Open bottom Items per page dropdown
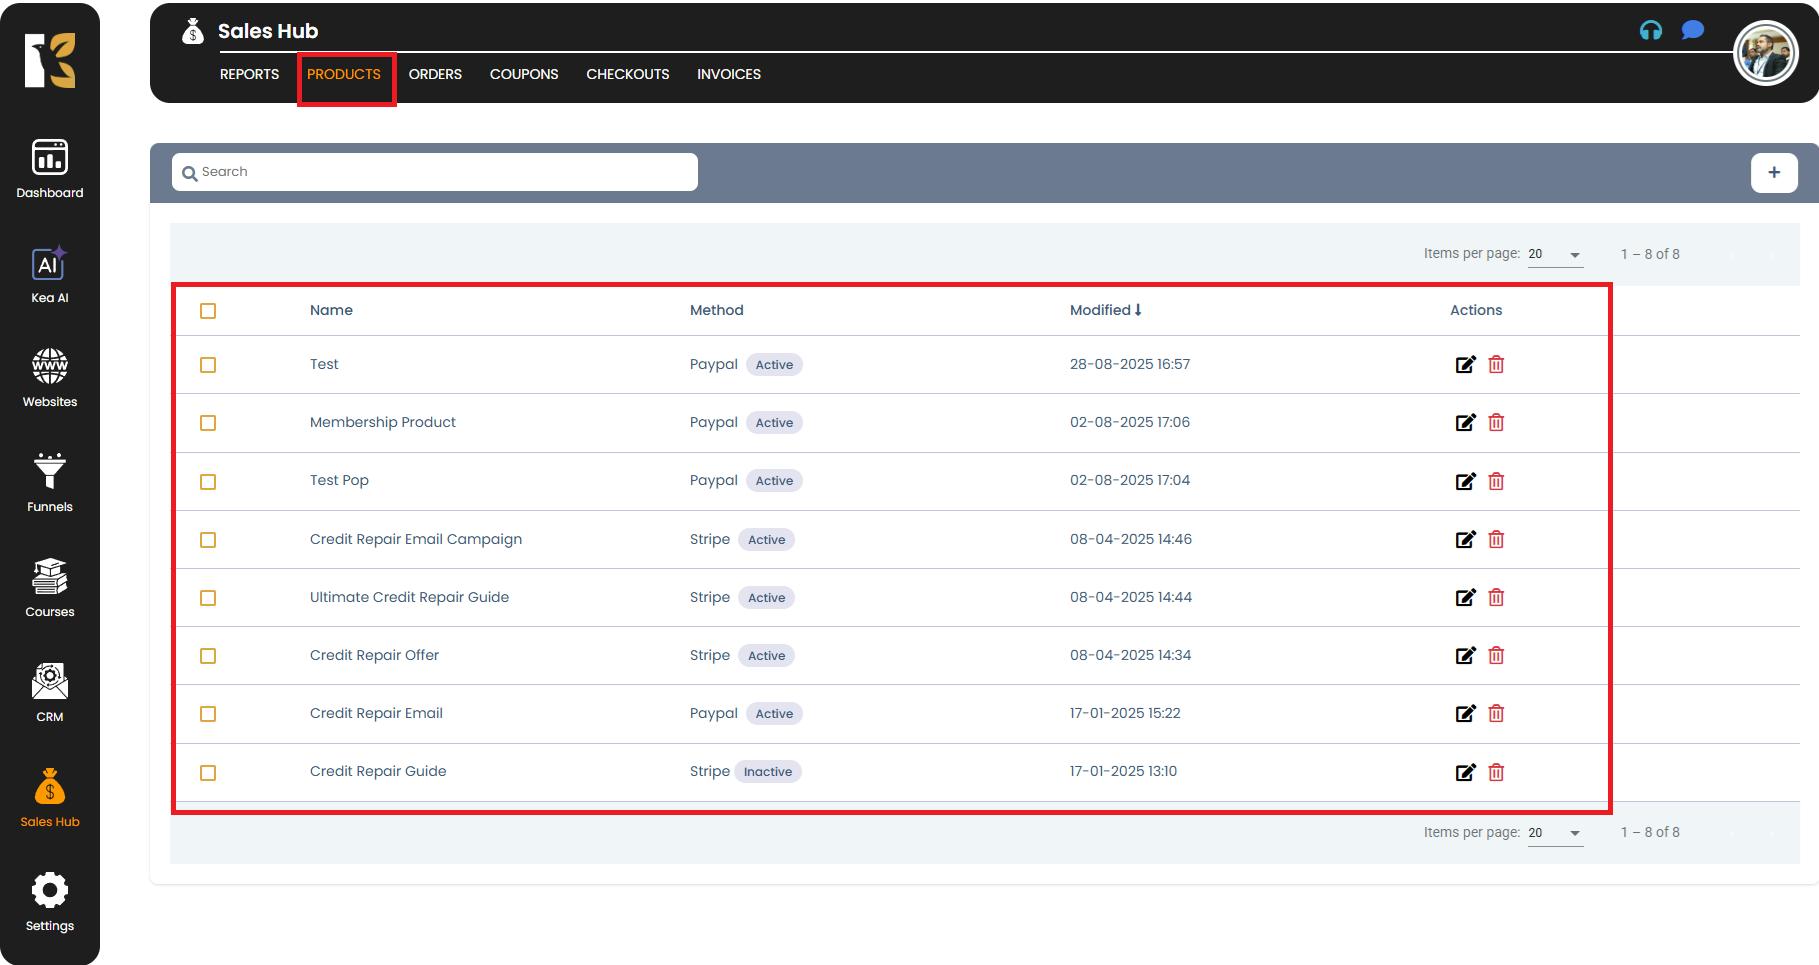Image resolution: width=1819 pixels, height=965 pixels. tap(1555, 833)
